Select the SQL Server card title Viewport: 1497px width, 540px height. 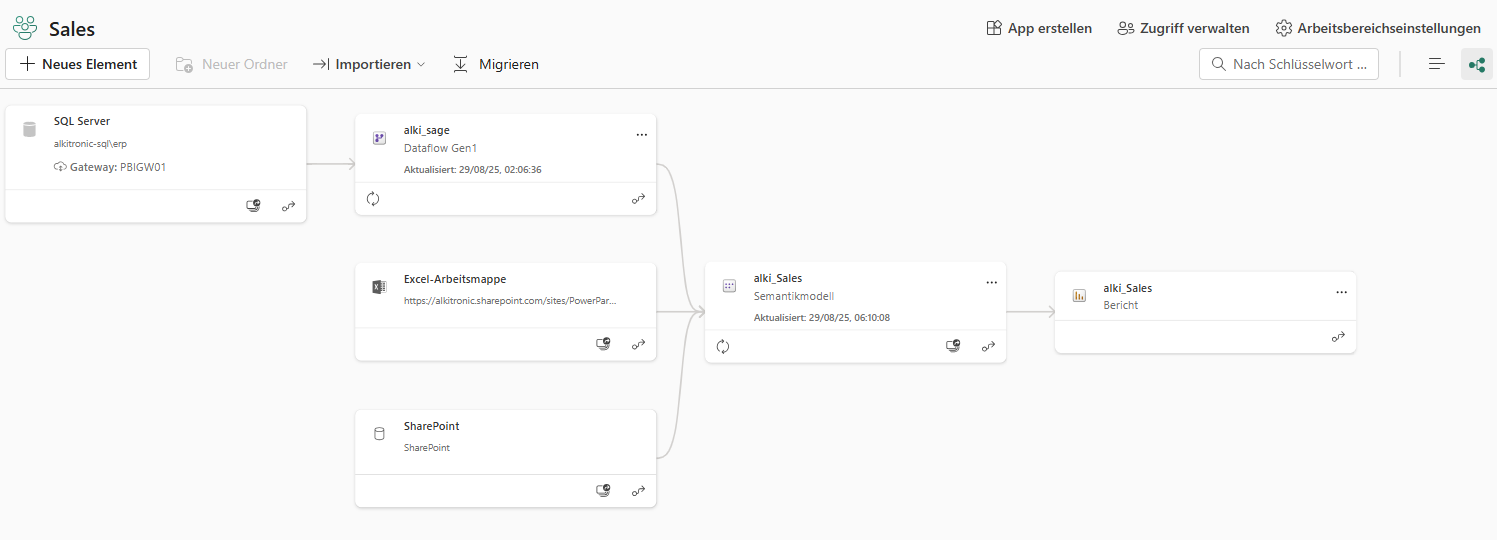click(82, 121)
